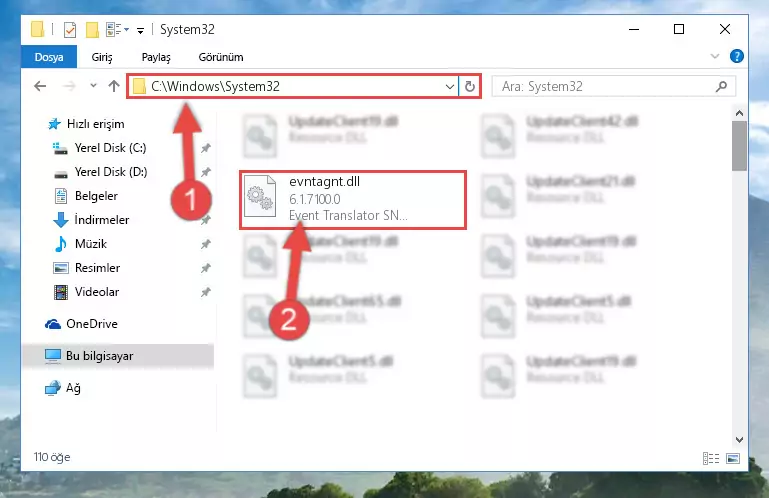
Task: Click the Properties quick access icon
Action: 70,30
